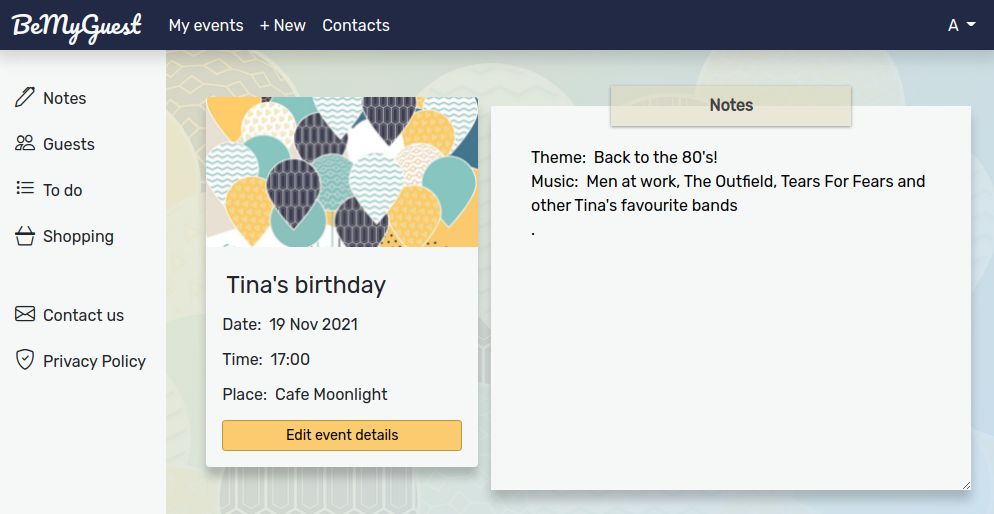Click the Place: Cafe Moonlight text
Image resolution: width=994 pixels, height=514 pixels.
coord(305,394)
